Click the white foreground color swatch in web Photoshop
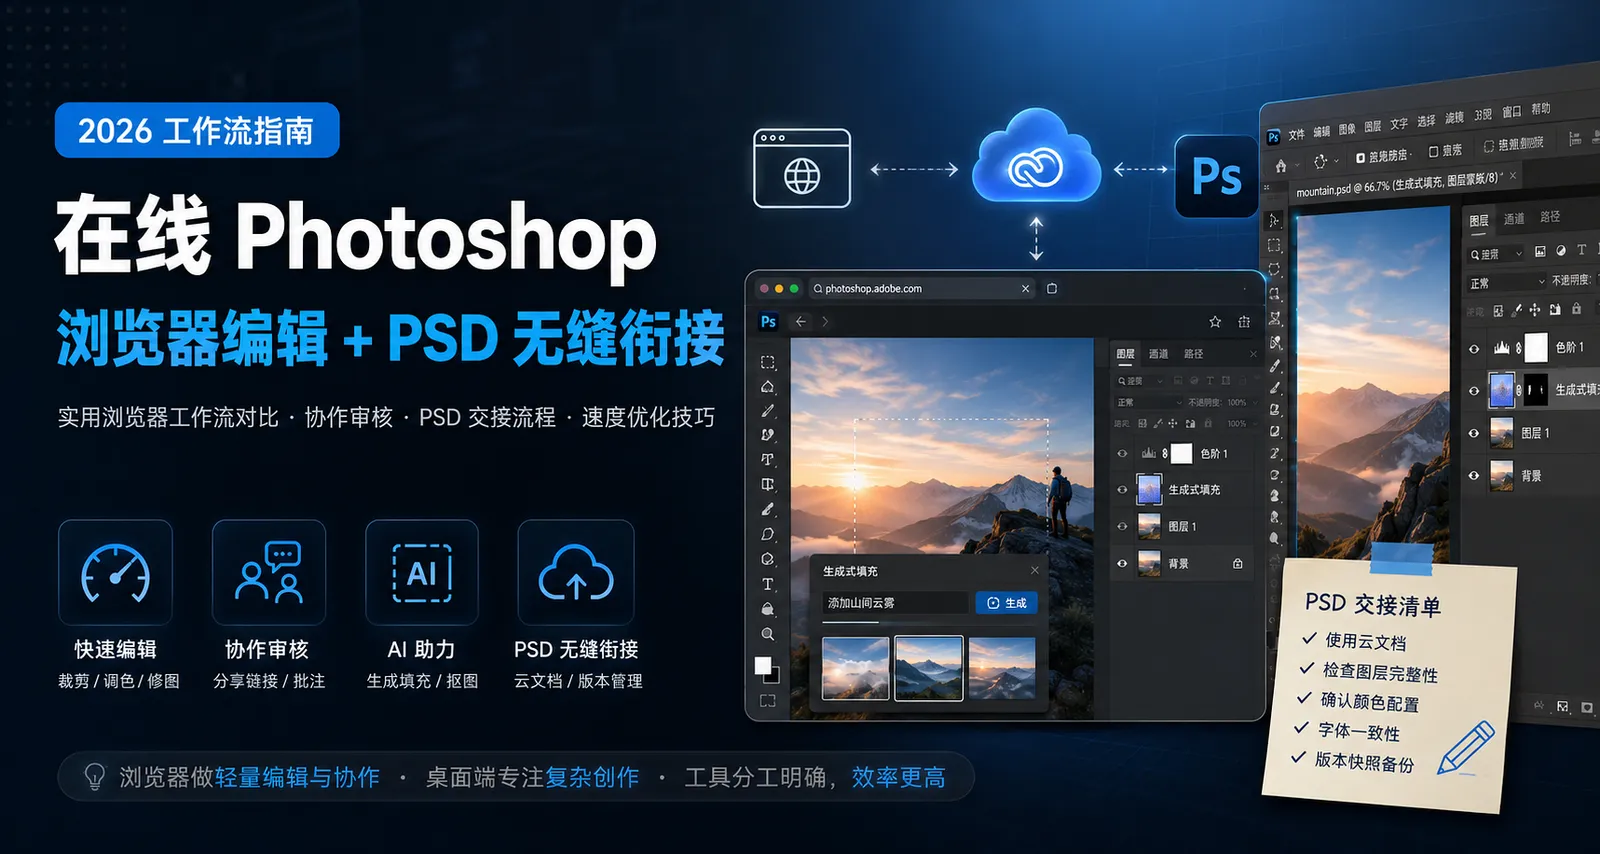The image size is (1600, 854). pyautogui.click(x=763, y=666)
